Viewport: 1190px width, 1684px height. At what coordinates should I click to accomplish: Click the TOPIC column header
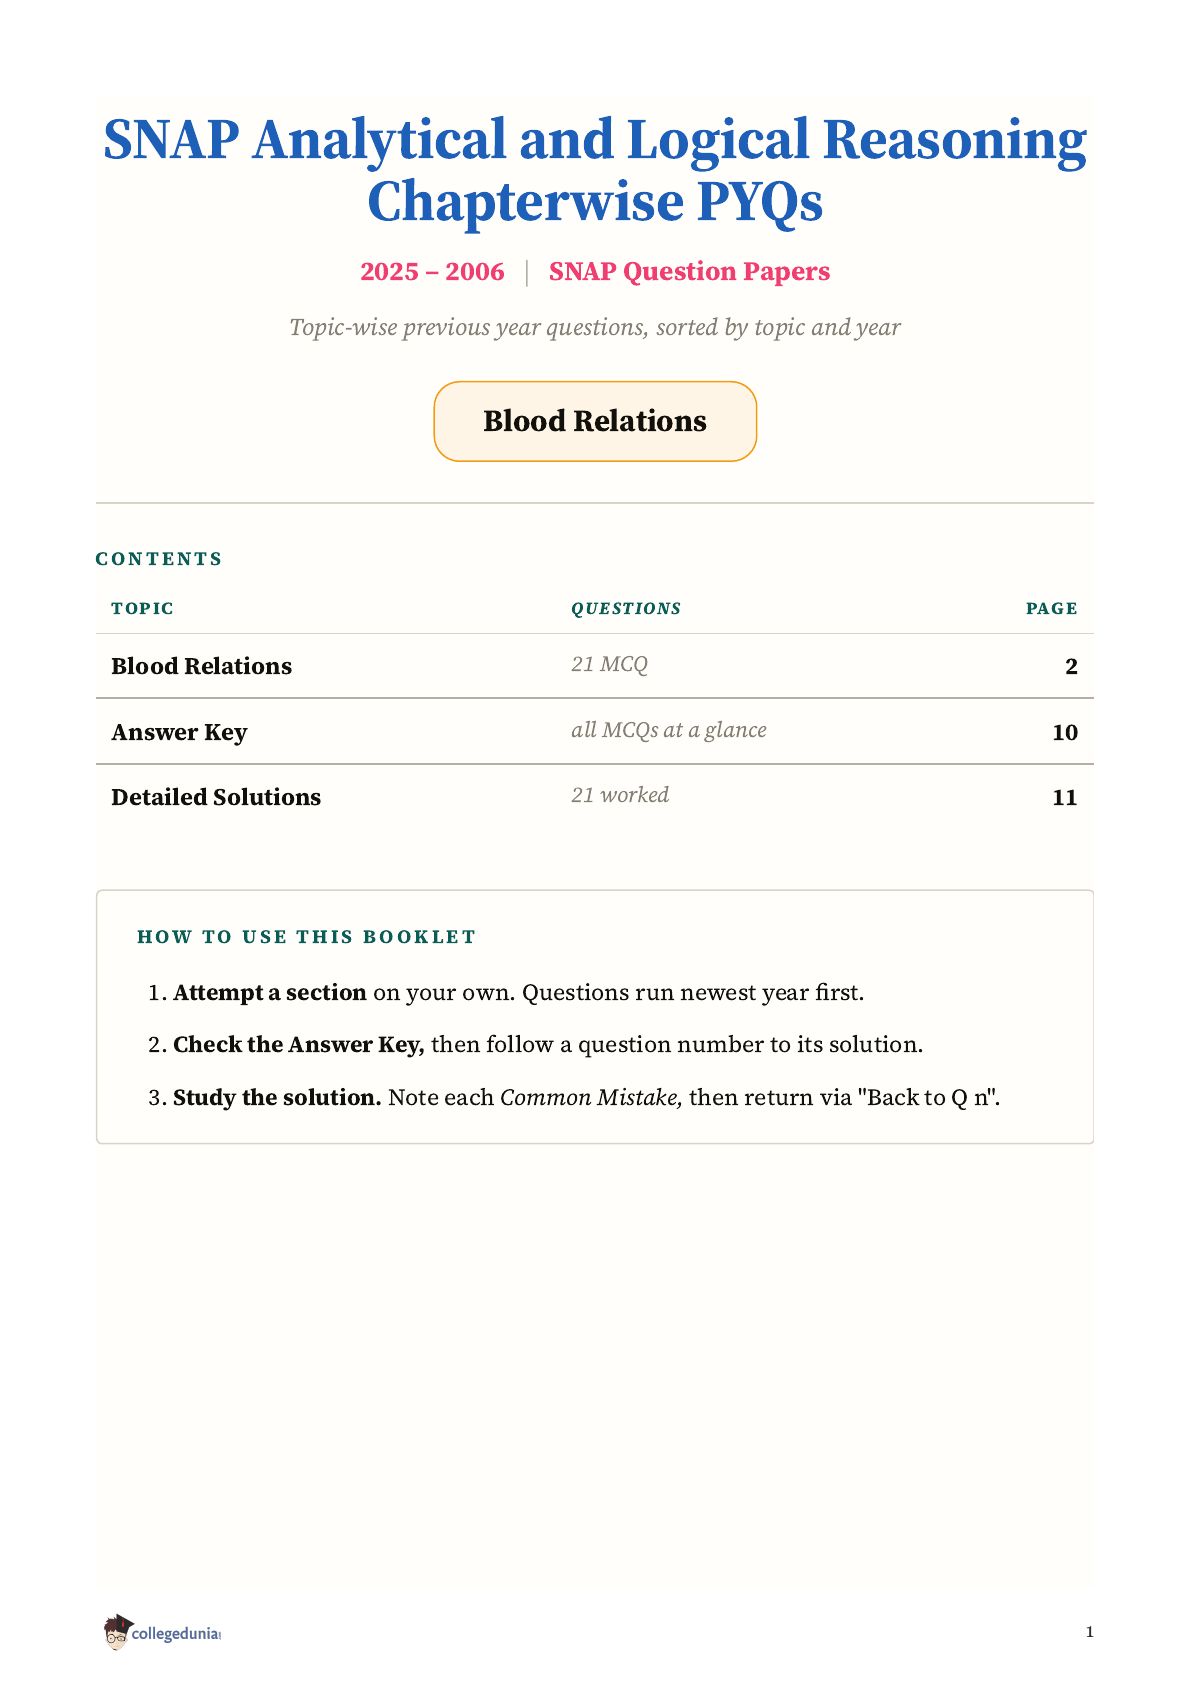142,609
